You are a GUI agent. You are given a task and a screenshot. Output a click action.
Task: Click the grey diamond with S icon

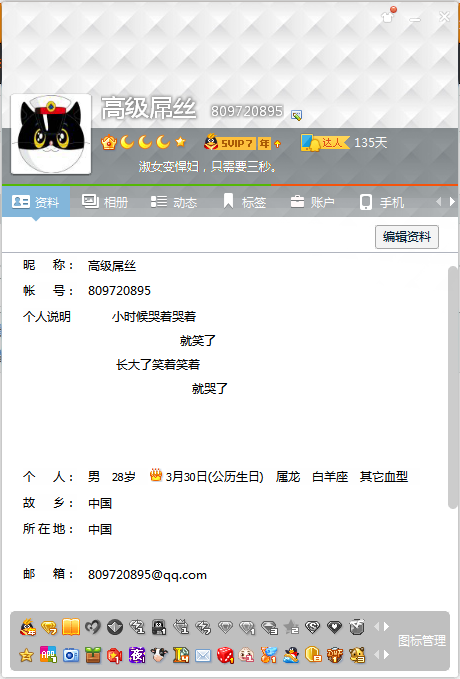coord(313,627)
